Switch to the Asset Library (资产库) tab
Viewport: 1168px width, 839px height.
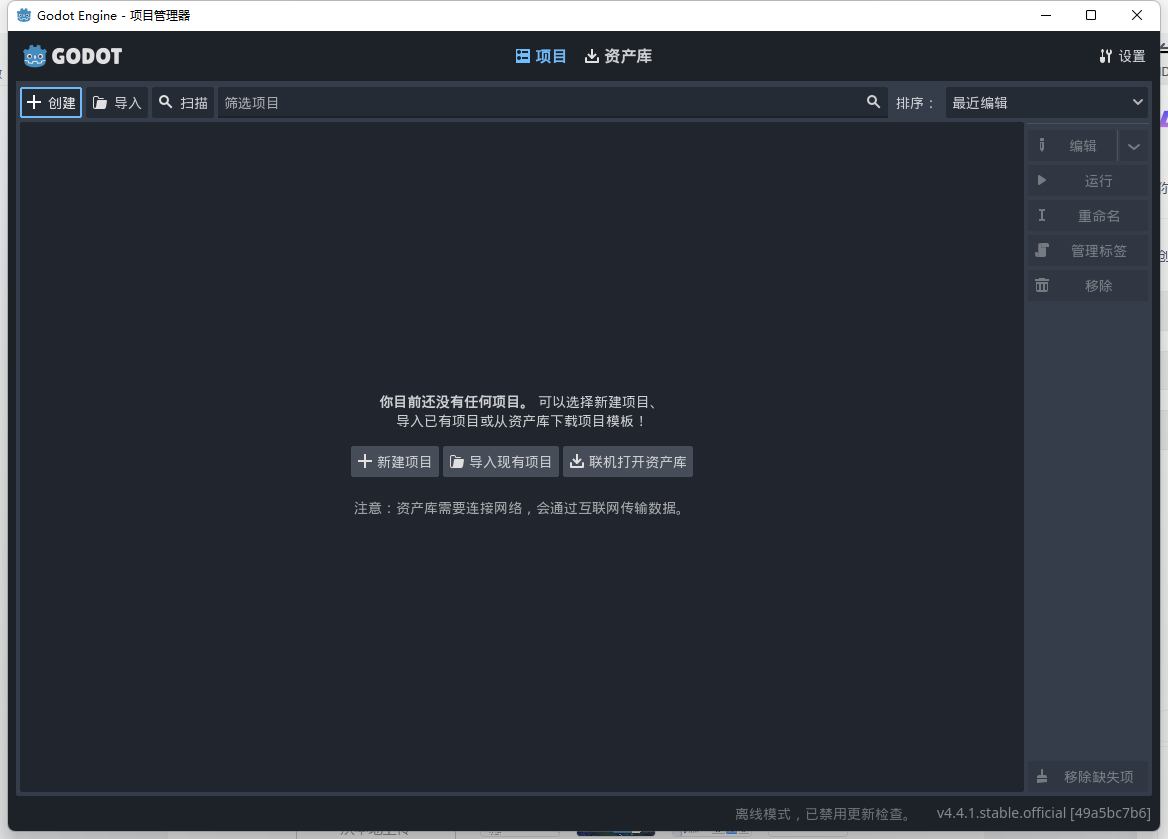click(x=618, y=56)
